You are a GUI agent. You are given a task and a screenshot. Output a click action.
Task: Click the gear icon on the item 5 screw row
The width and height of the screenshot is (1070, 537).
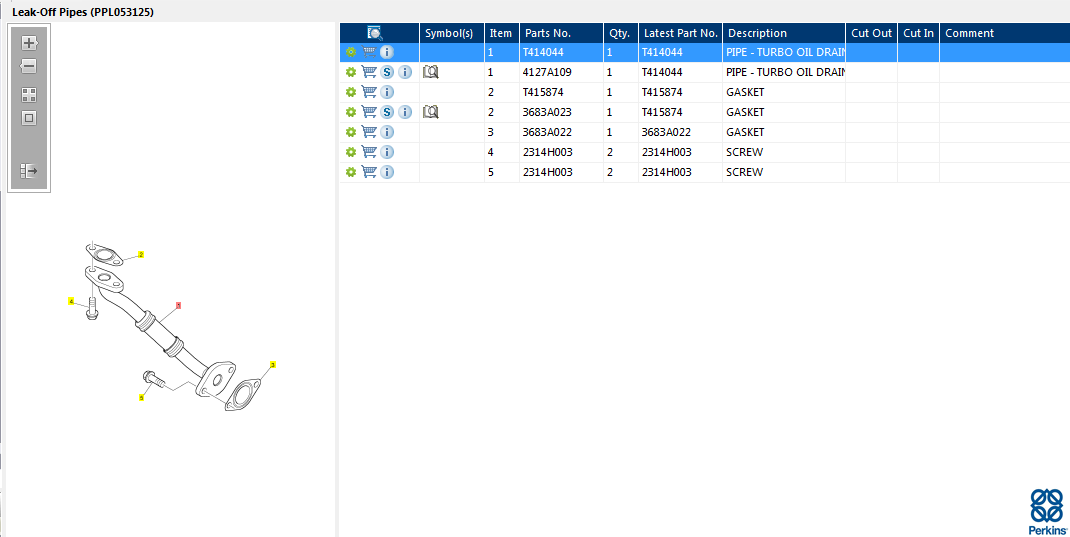coord(351,172)
